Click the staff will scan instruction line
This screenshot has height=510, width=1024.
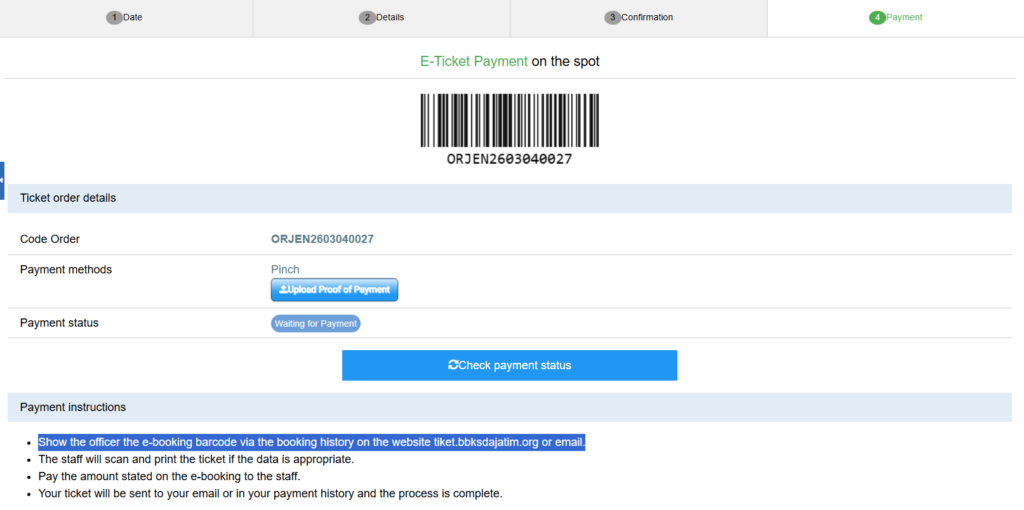[x=196, y=459]
